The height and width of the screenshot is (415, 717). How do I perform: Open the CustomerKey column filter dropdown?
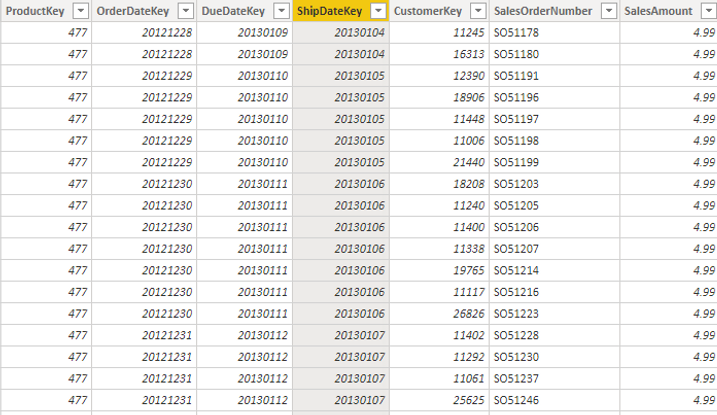click(478, 11)
